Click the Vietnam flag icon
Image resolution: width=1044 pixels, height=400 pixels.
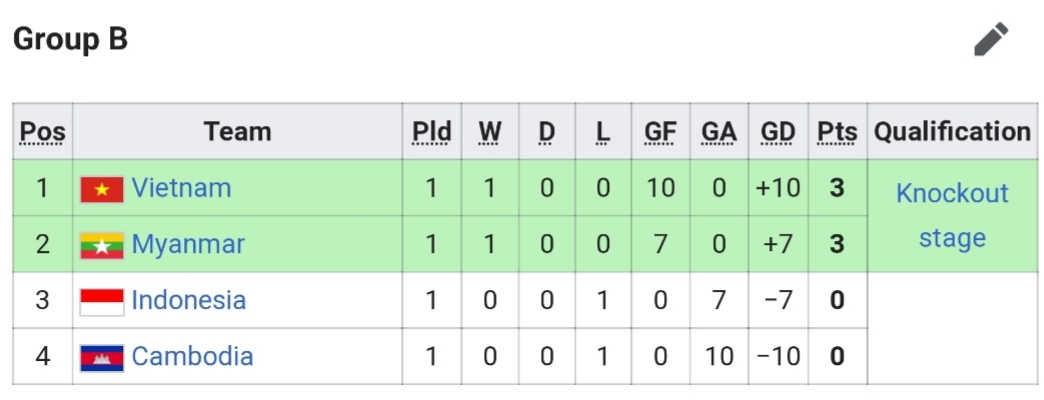tap(102, 189)
